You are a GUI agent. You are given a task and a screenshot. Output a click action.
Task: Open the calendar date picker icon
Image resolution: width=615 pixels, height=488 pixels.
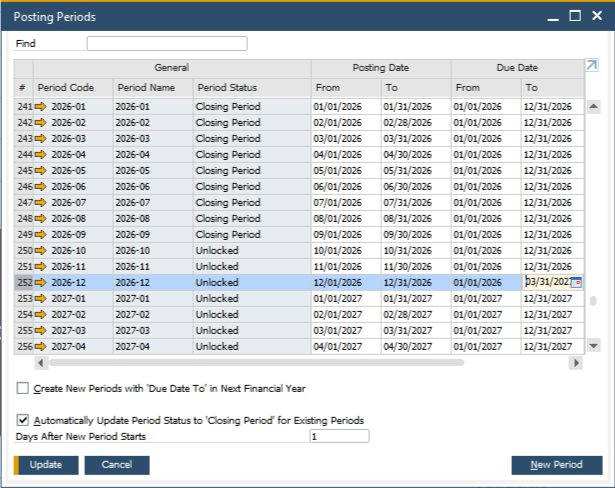tap(576, 282)
